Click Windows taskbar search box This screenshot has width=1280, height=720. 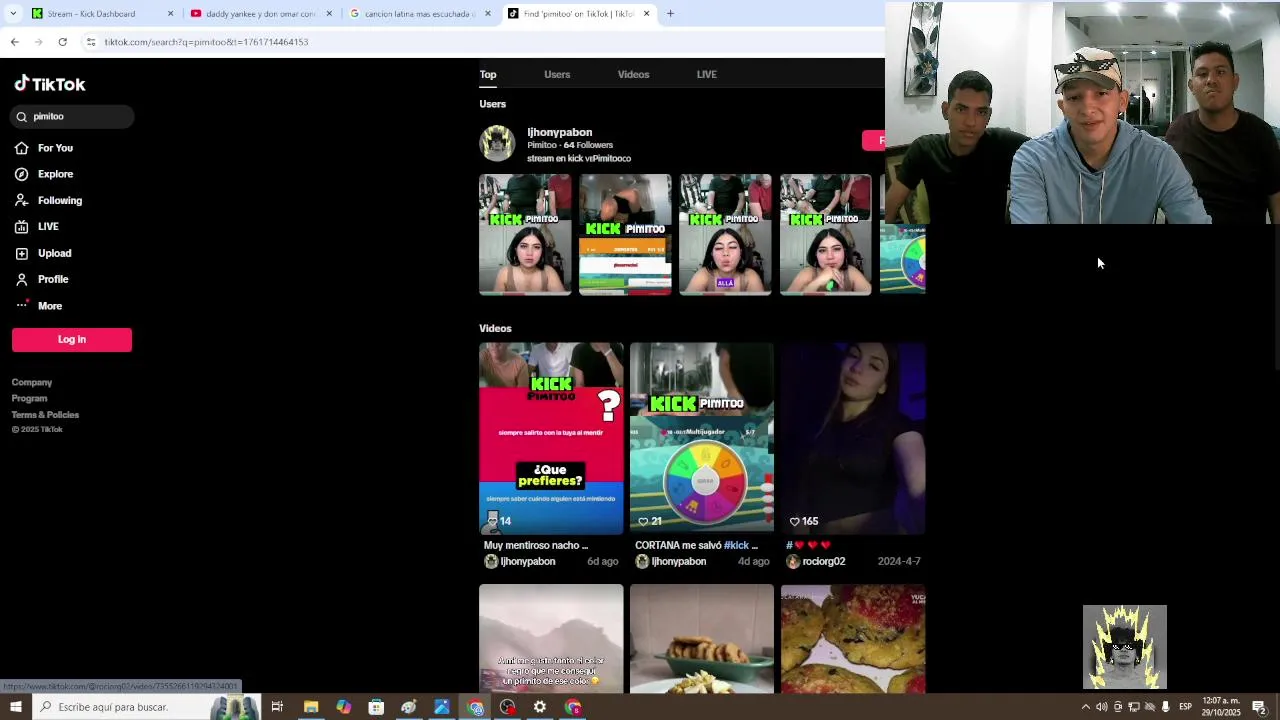(146, 707)
